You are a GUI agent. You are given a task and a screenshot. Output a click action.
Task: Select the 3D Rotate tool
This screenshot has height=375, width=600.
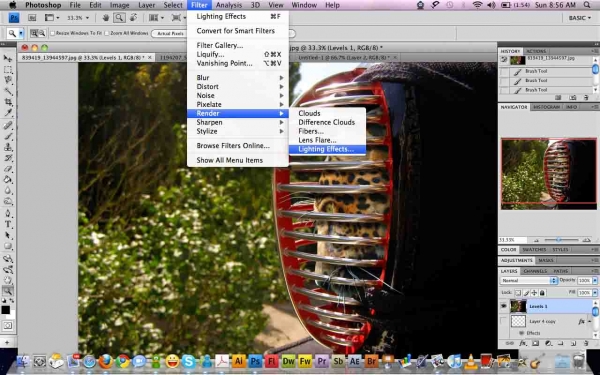point(8,259)
